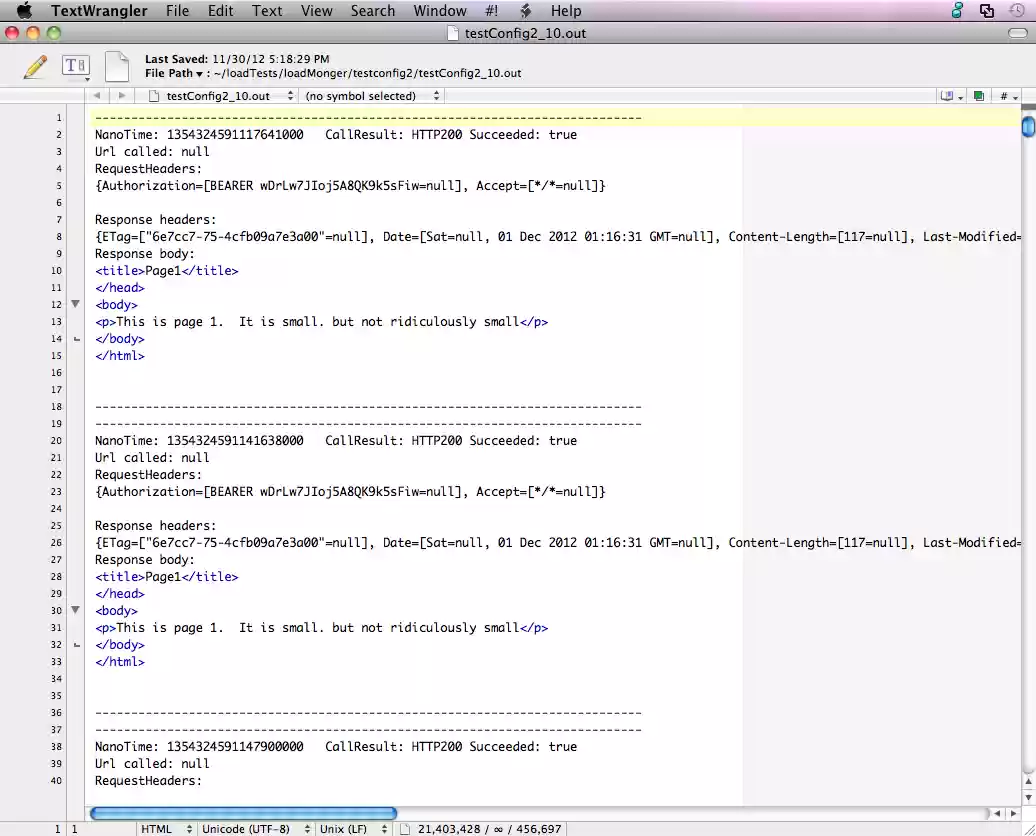This screenshot has width=1036, height=836.
Task: Click the horizontal scrollbar thumb
Action: tap(243, 814)
